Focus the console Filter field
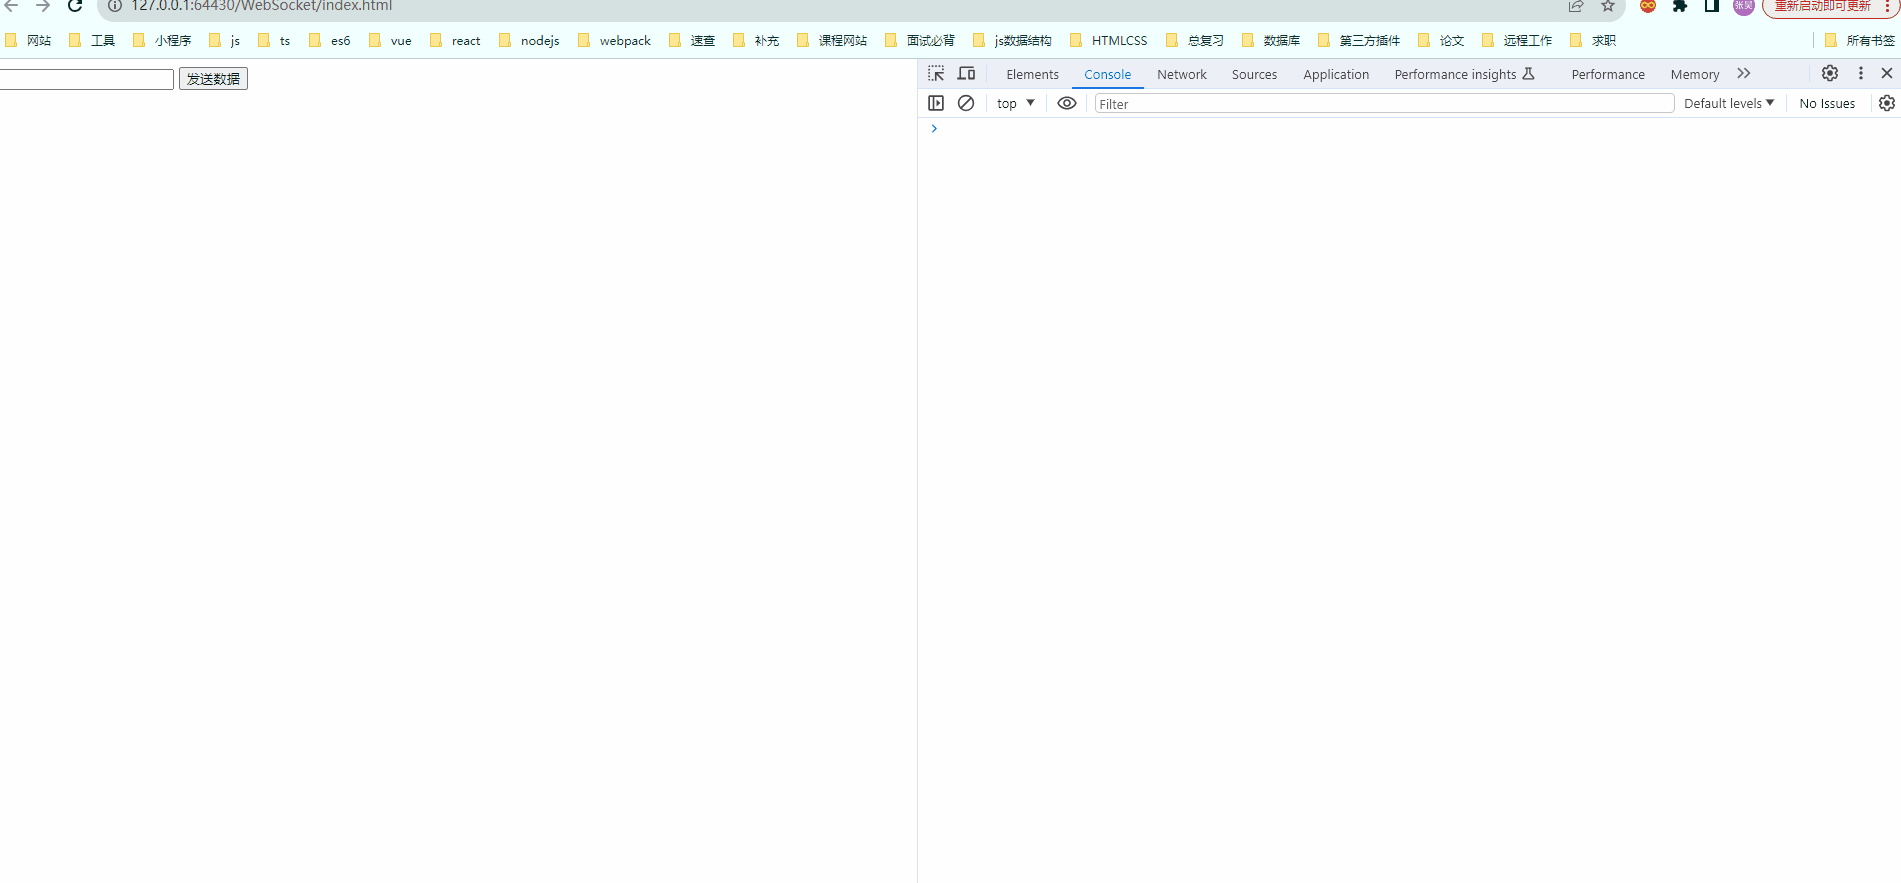 pyautogui.click(x=1384, y=103)
